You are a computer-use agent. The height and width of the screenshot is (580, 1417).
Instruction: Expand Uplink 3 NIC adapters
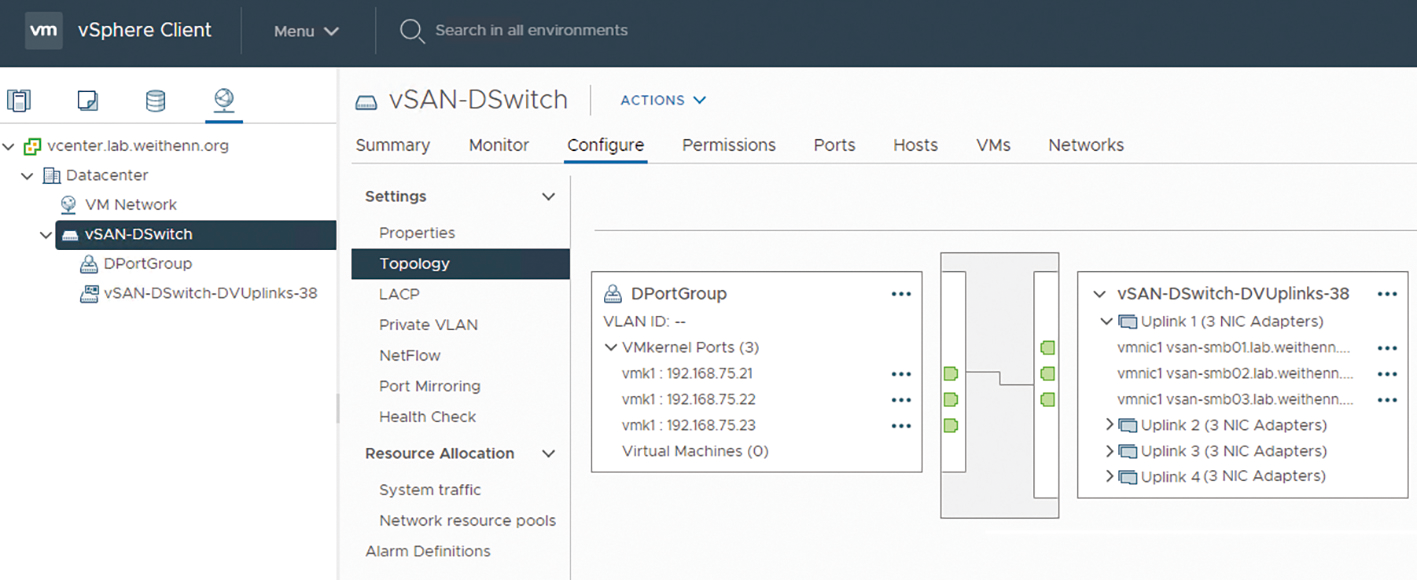[x=1109, y=451]
